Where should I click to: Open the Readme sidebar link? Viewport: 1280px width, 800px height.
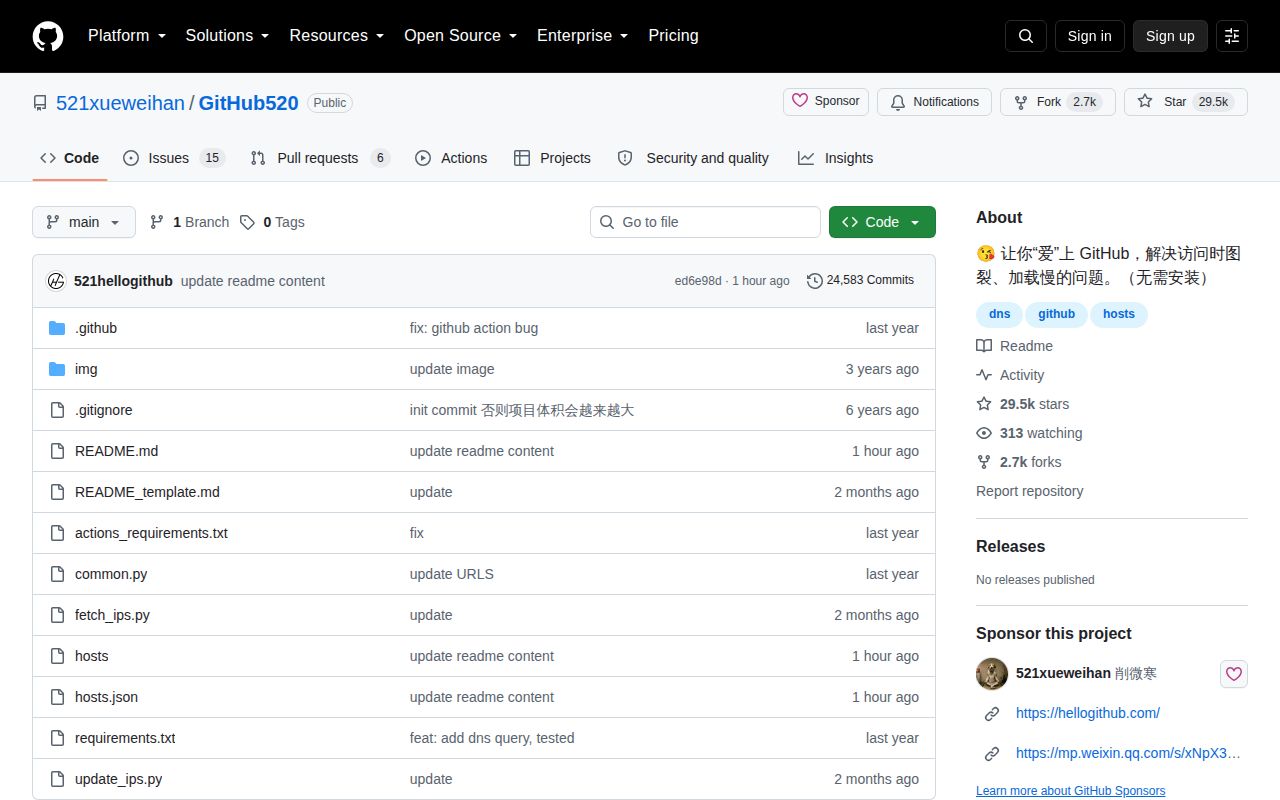point(1015,346)
